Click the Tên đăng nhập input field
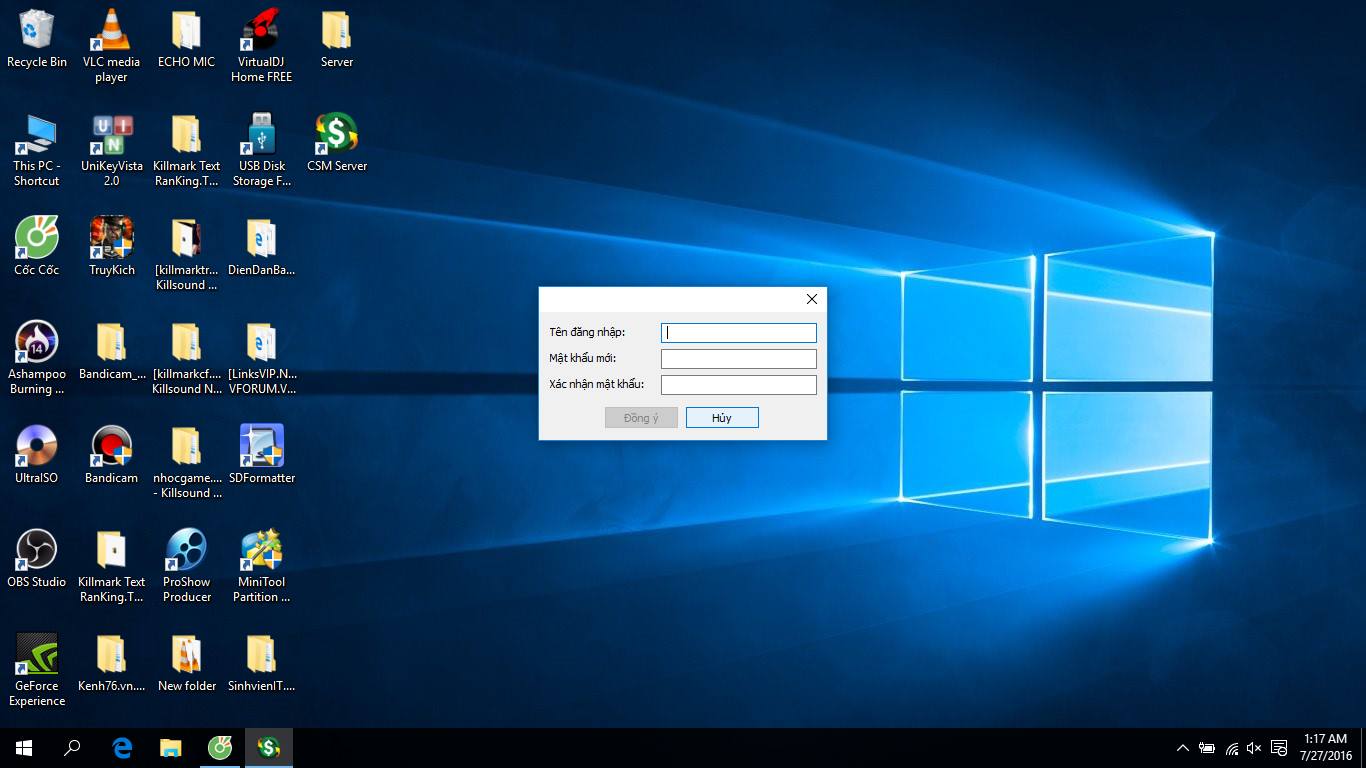 point(738,332)
